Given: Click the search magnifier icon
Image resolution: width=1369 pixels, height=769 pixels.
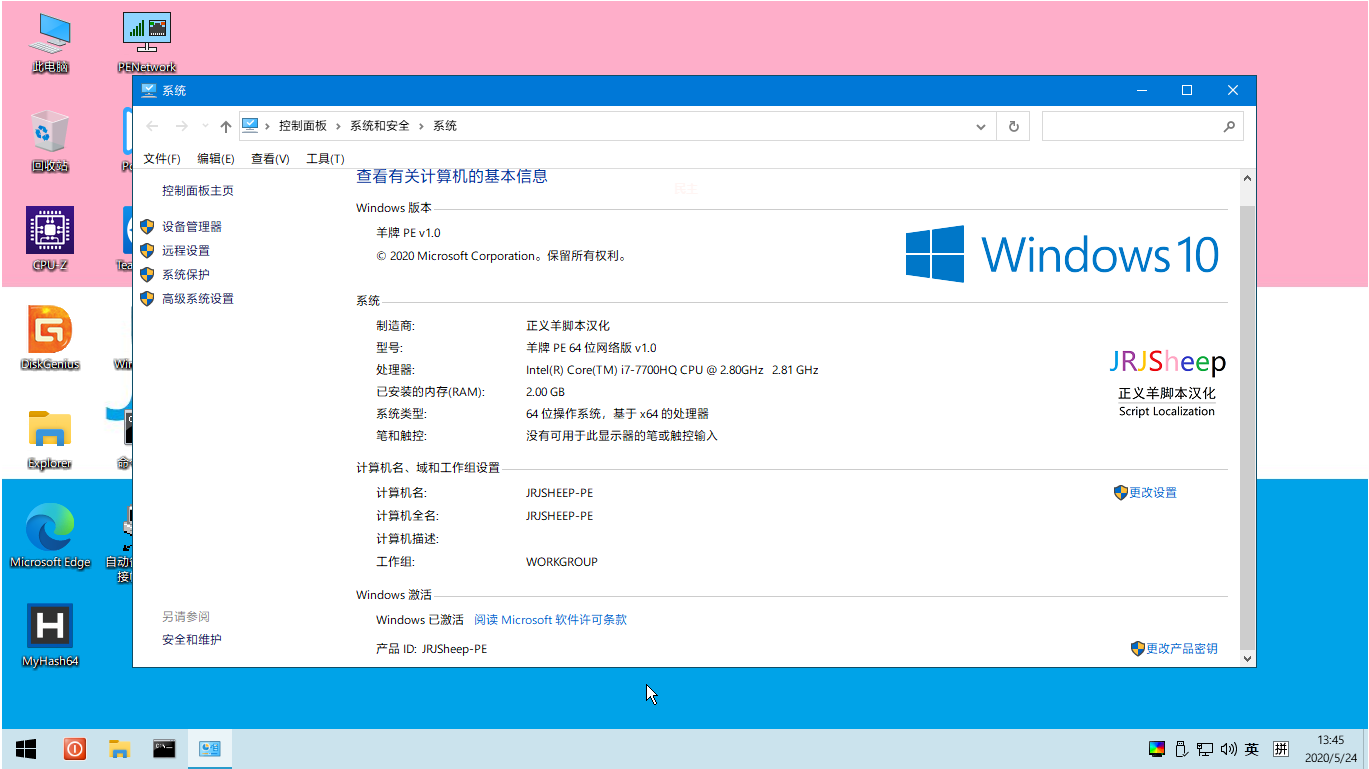Looking at the screenshot, I should pos(1229,127).
